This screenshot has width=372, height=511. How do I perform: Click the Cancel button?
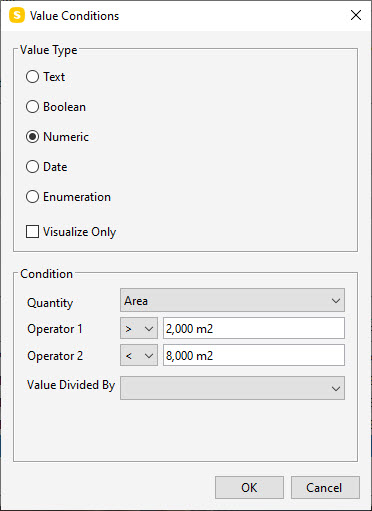325,488
